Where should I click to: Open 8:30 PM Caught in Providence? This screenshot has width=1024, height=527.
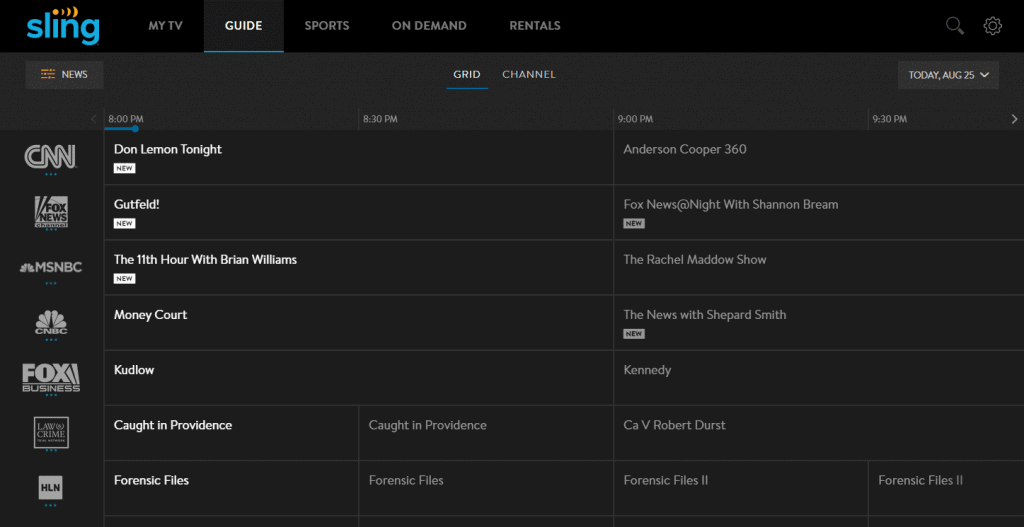tap(486, 433)
